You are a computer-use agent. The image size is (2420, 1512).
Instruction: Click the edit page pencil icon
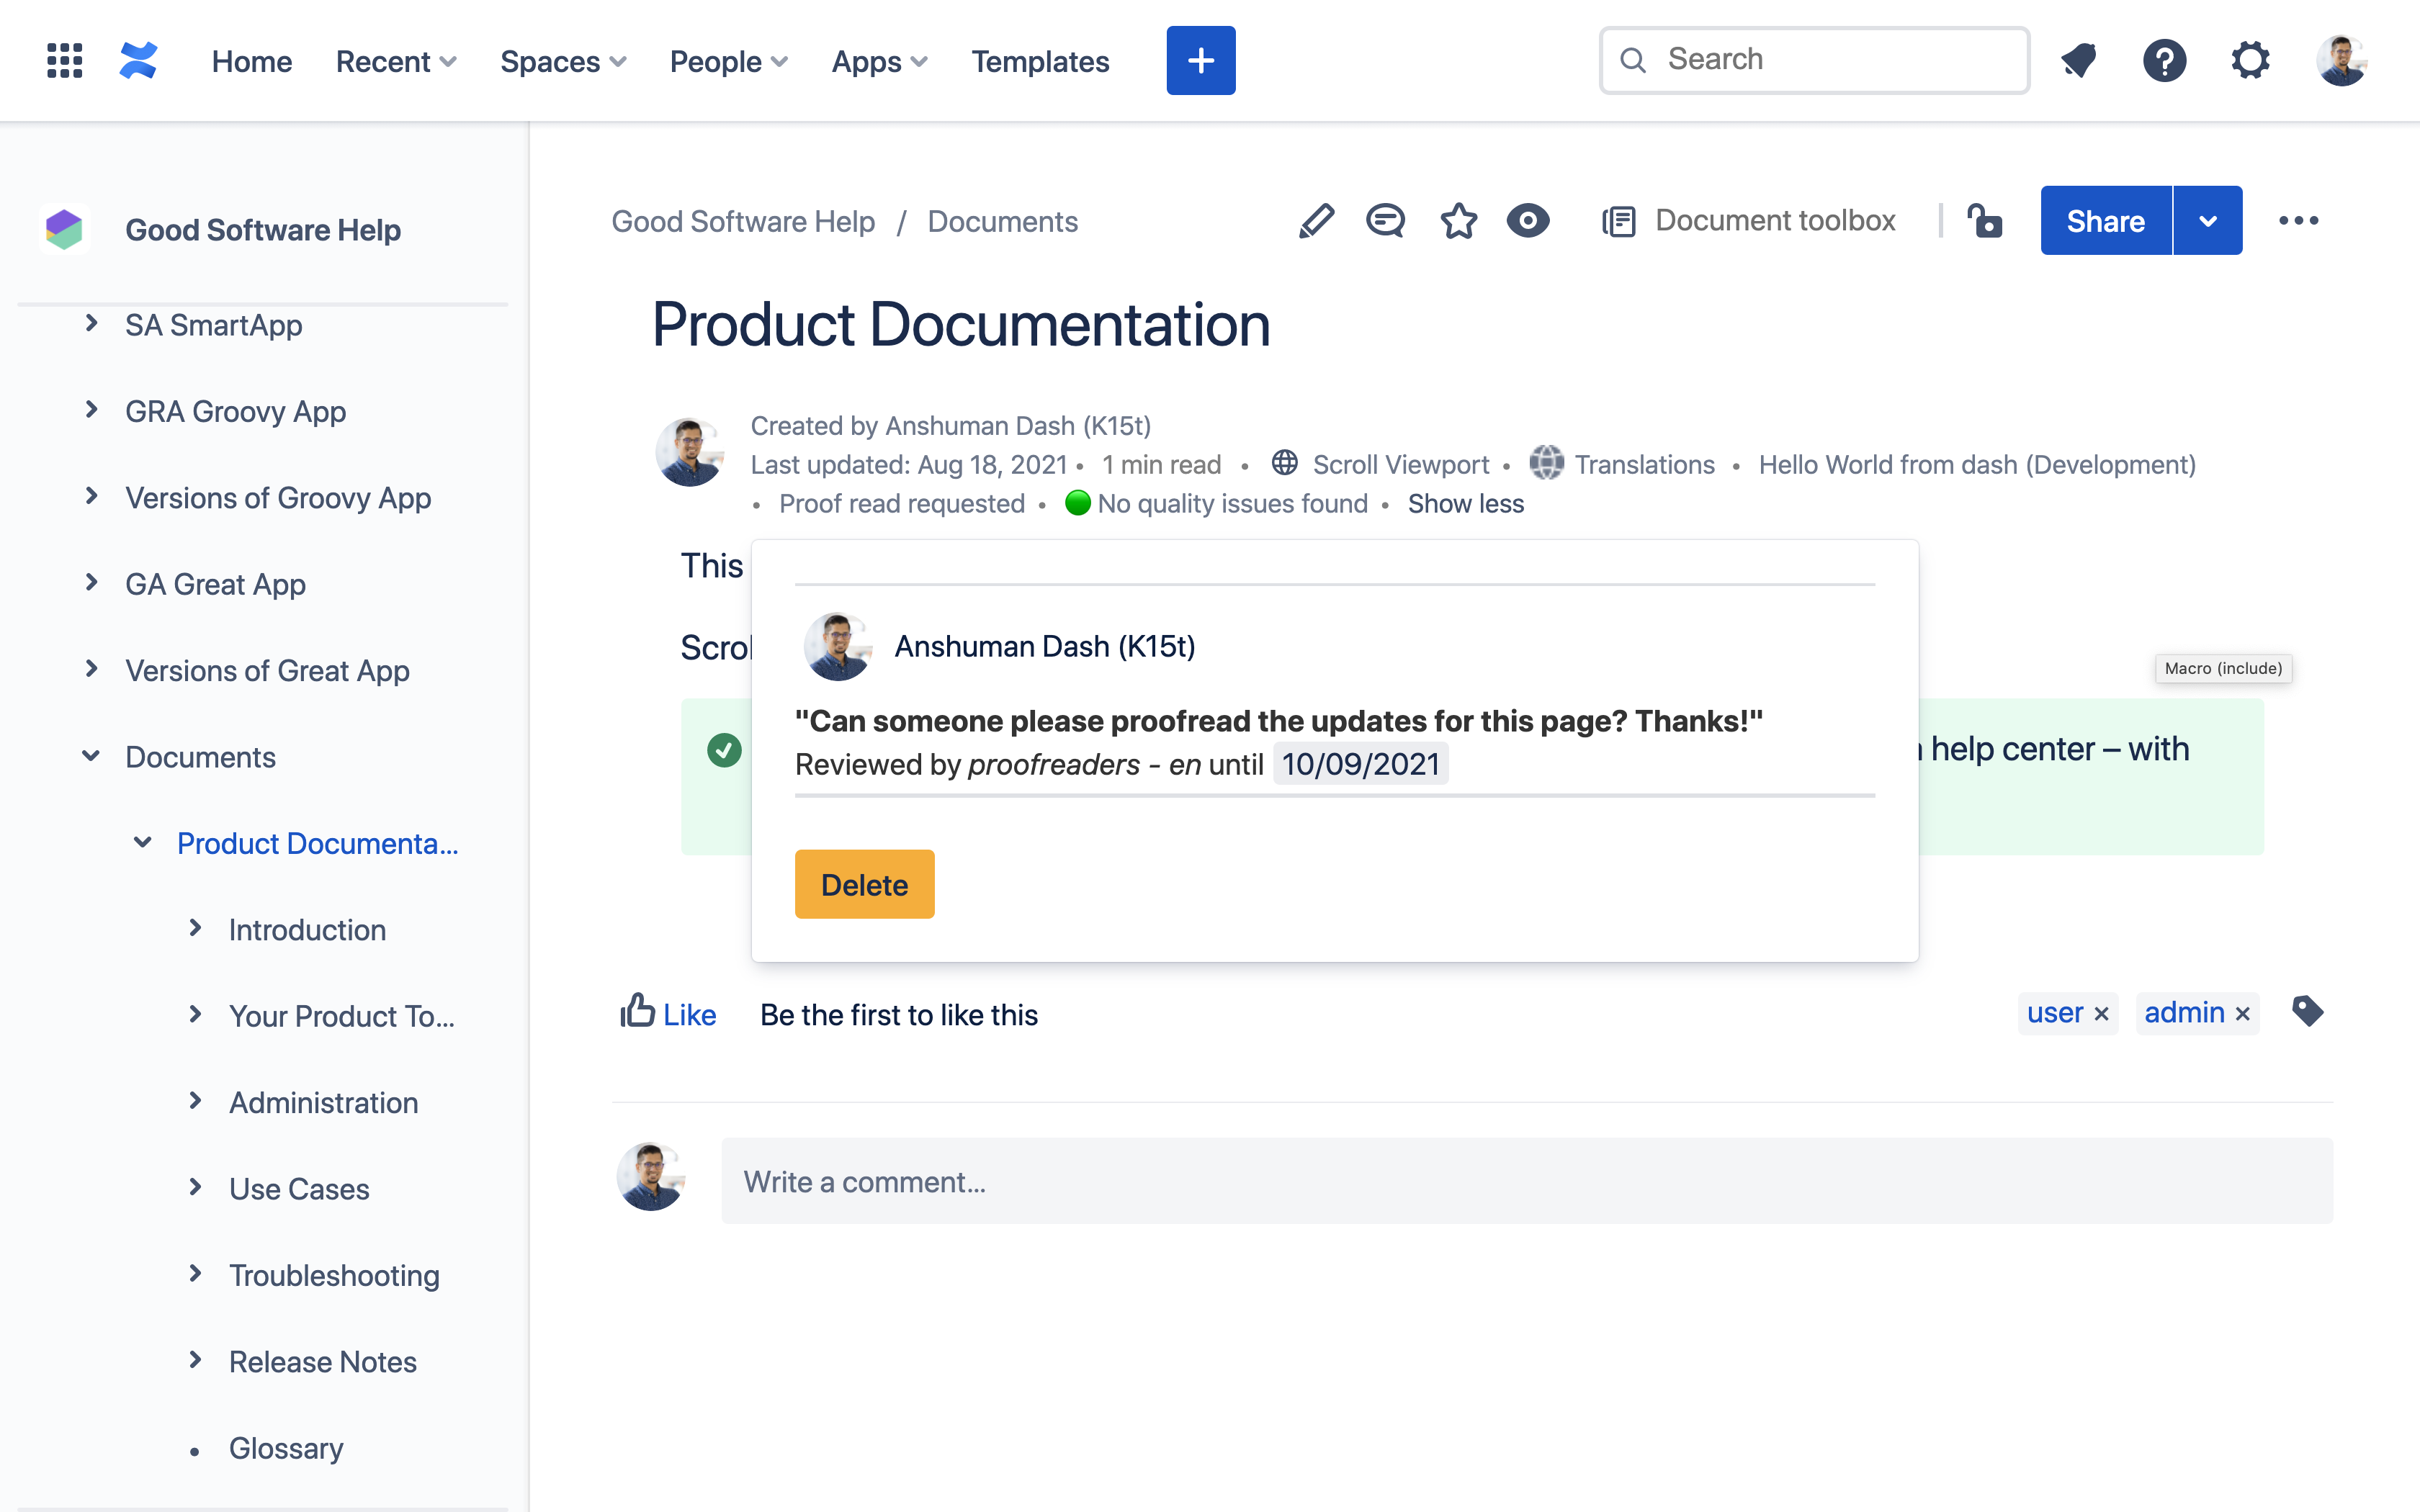(1316, 221)
